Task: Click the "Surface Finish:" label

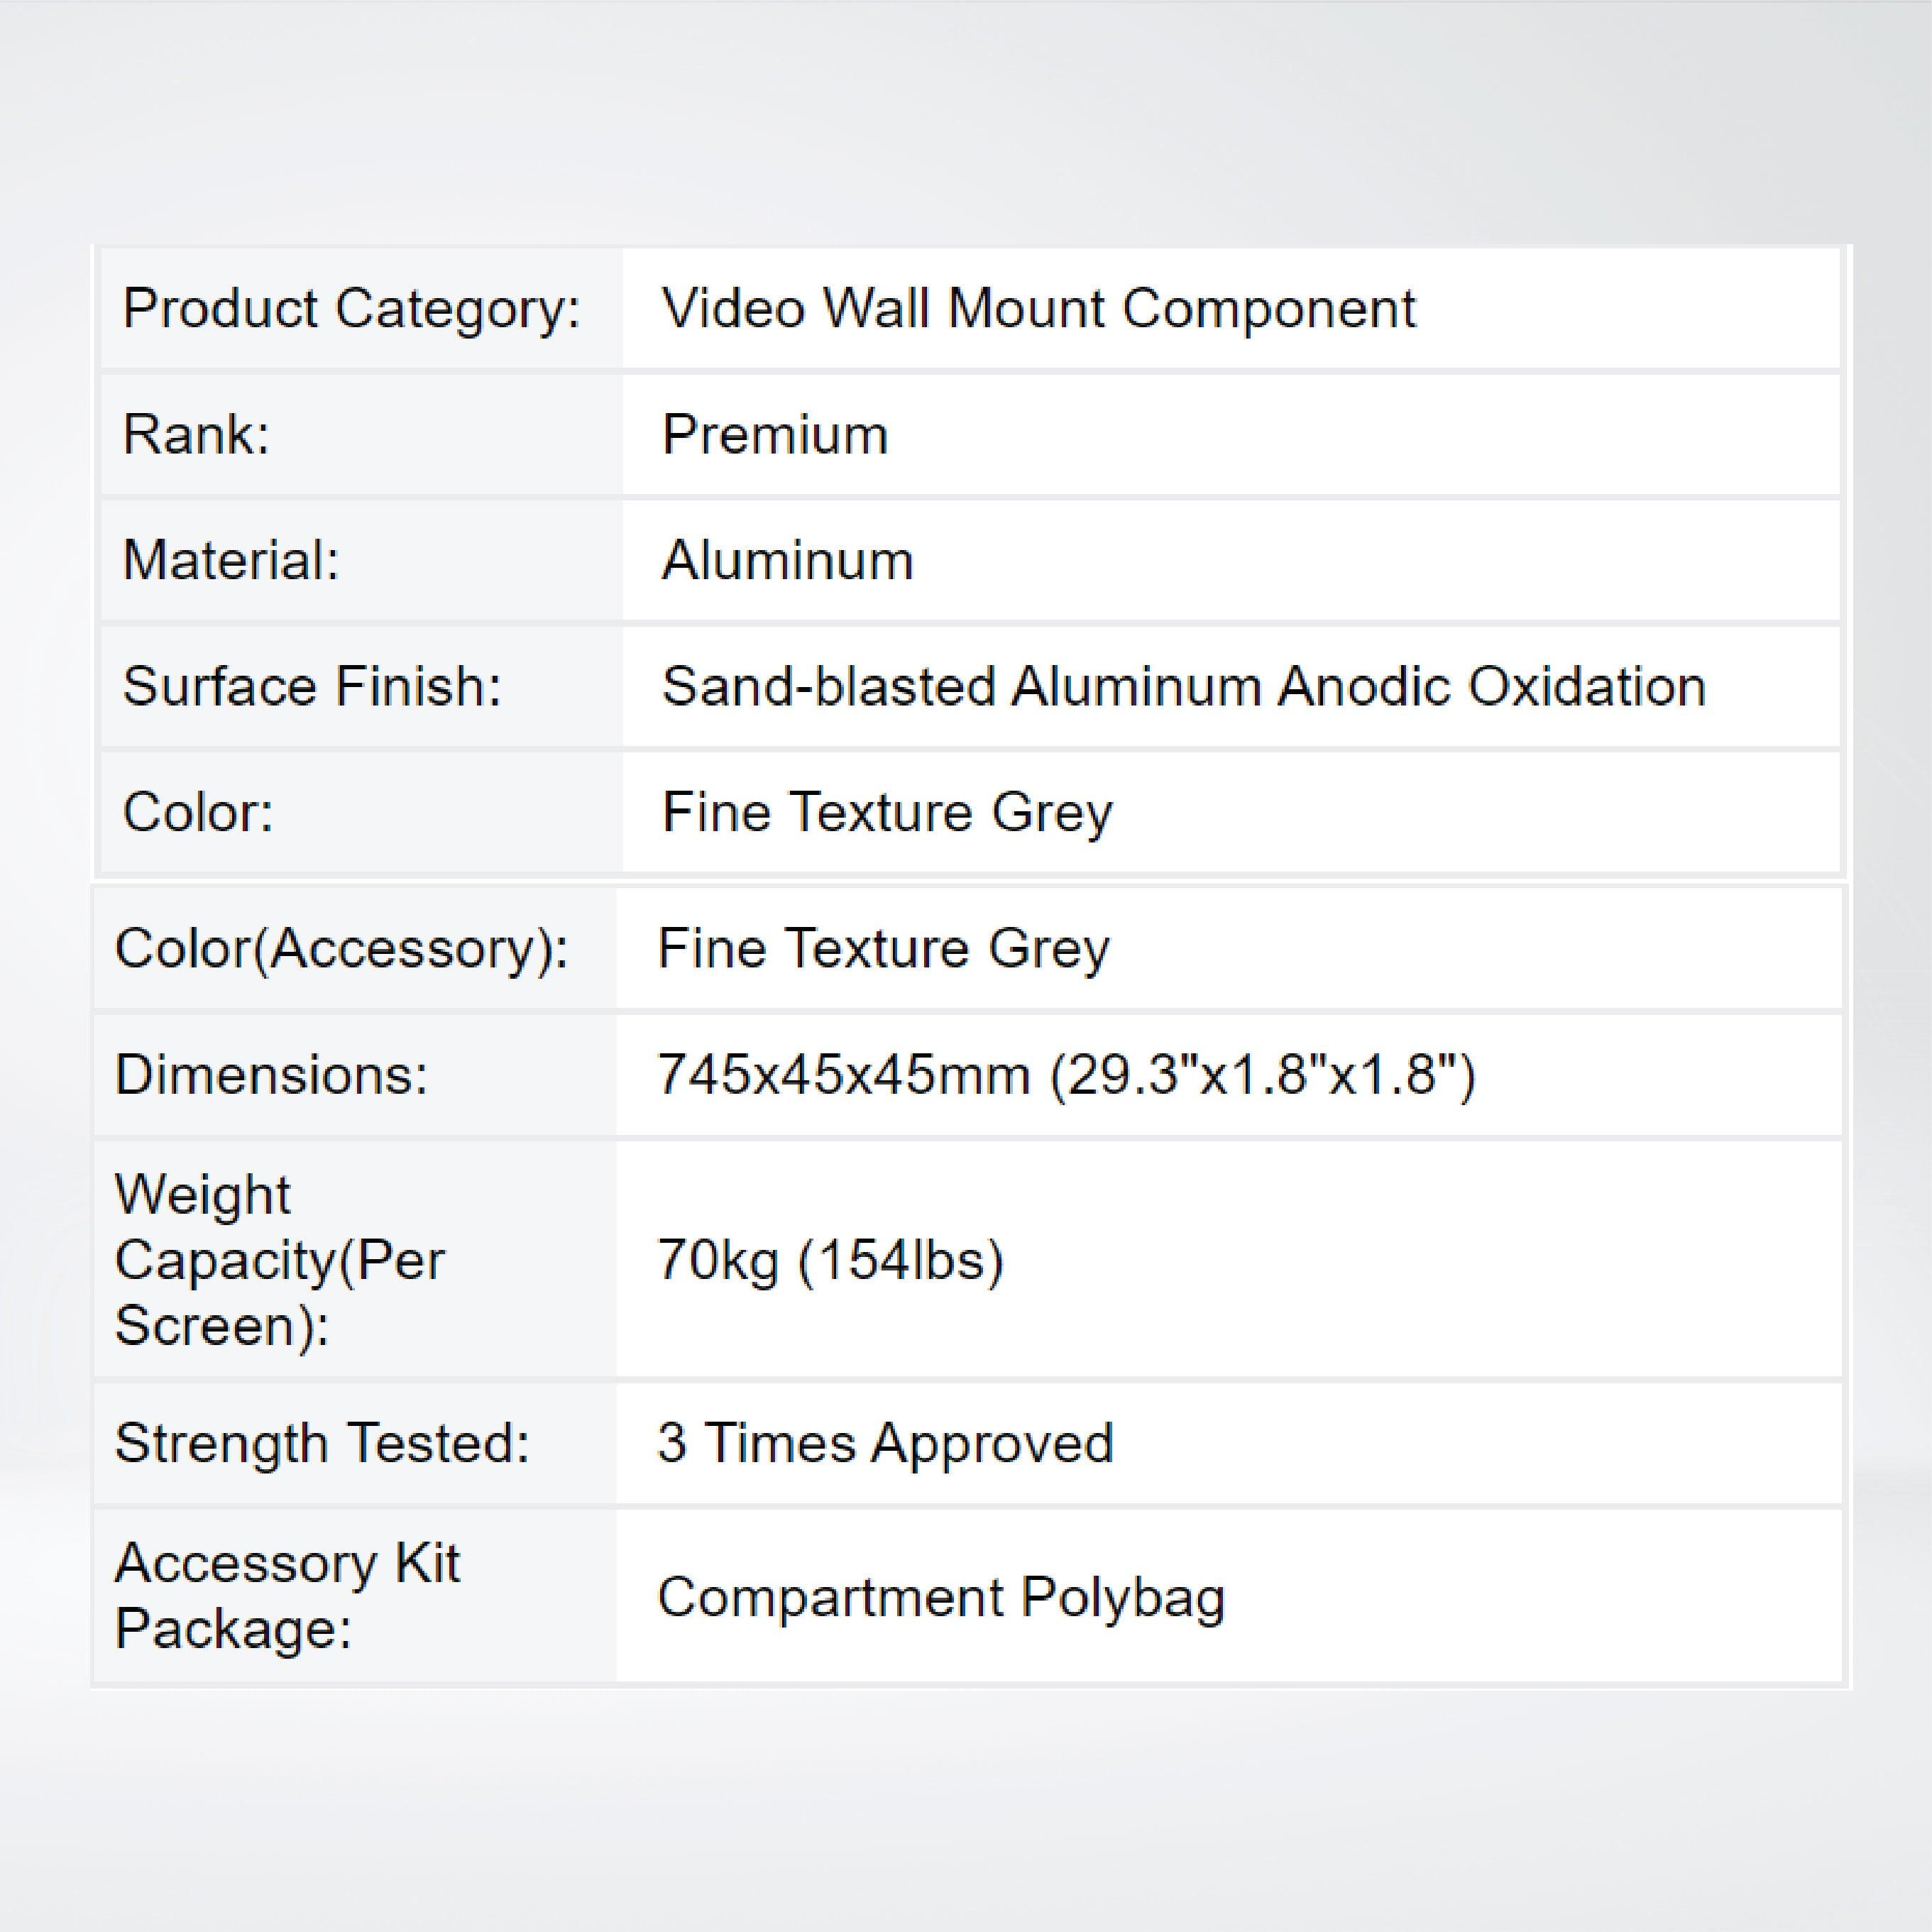Action: click(311, 686)
